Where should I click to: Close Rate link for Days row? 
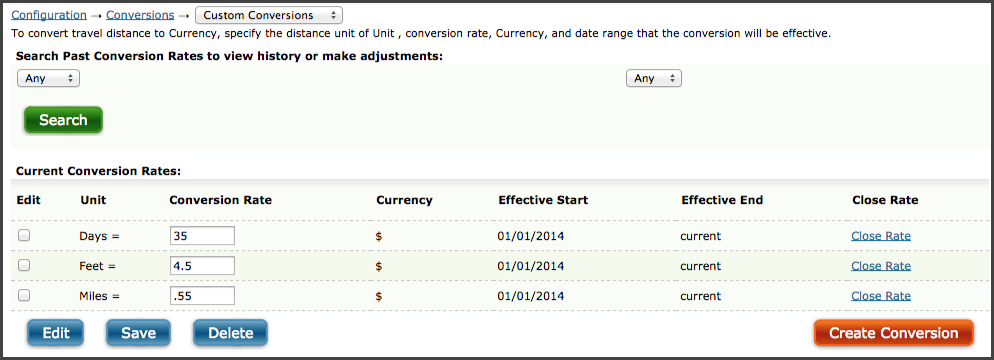881,236
